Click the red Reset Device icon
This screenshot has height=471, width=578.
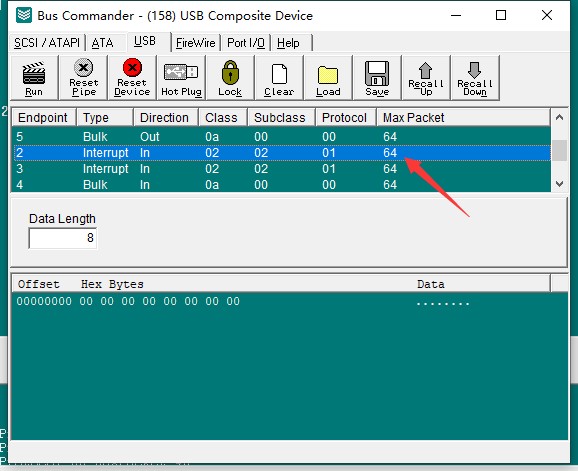pyautogui.click(x=132, y=67)
